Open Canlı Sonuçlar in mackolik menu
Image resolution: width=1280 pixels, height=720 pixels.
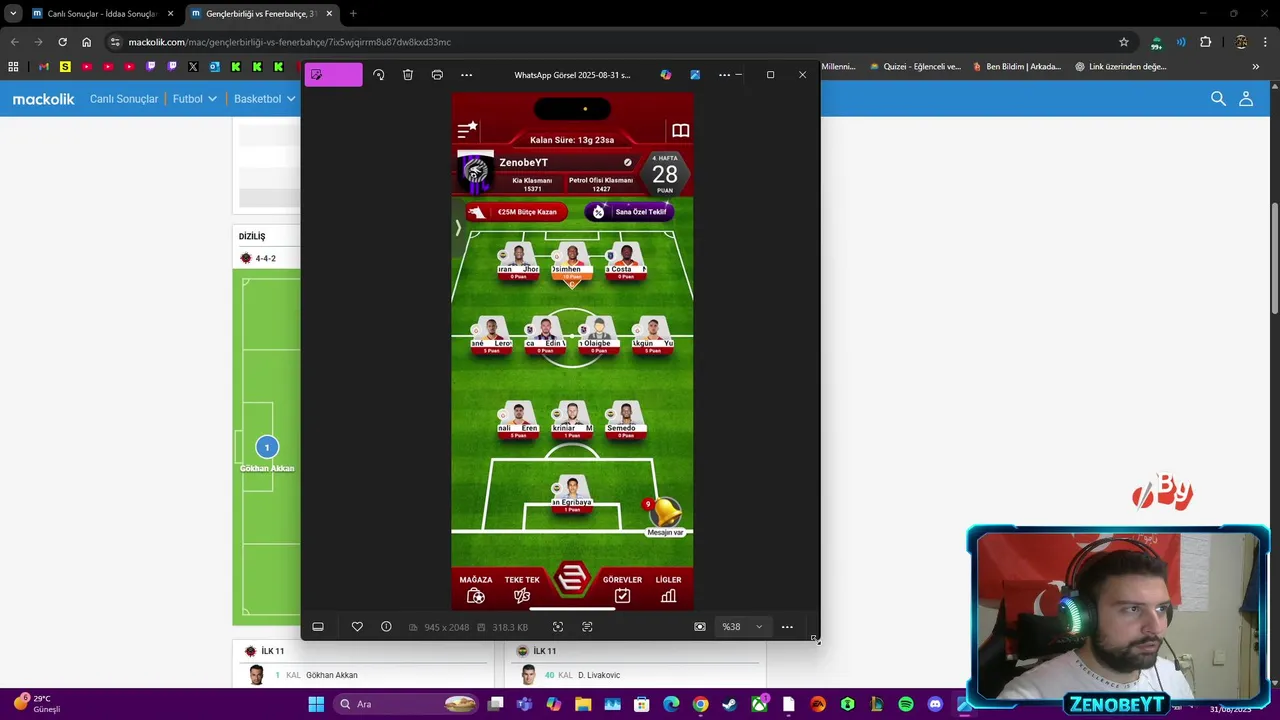[124, 99]
